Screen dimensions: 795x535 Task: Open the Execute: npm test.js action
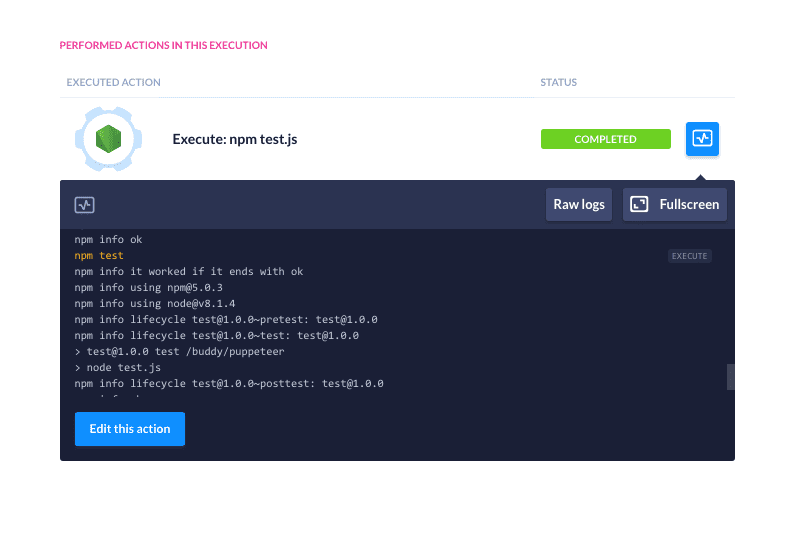coord(235,139)
